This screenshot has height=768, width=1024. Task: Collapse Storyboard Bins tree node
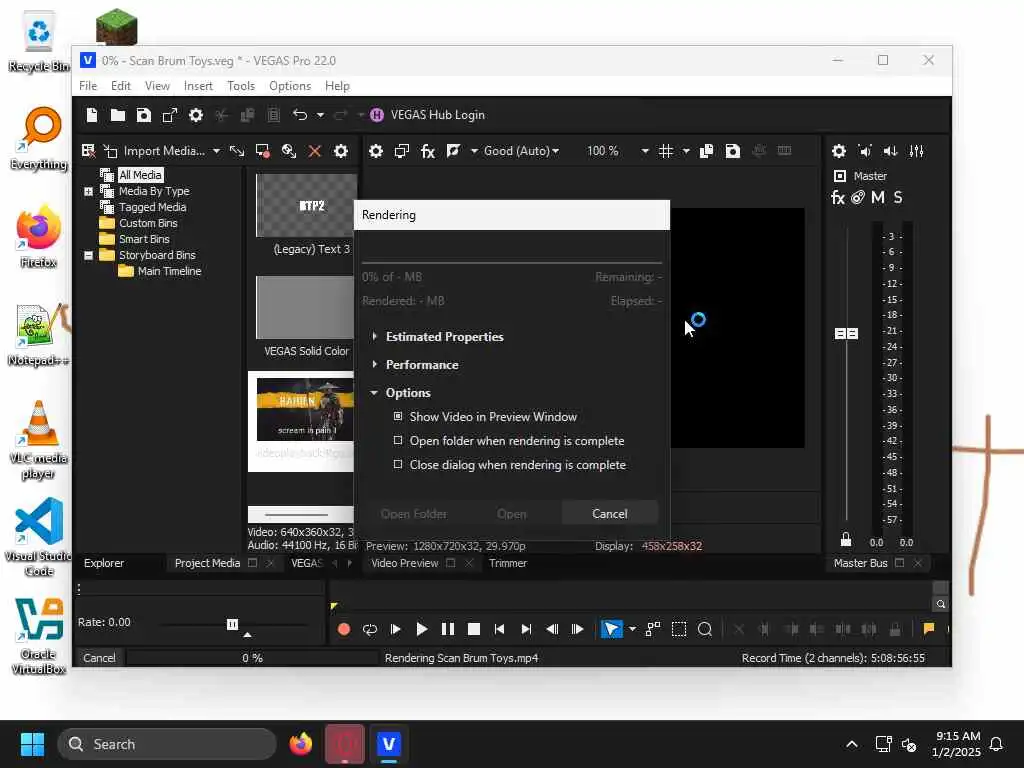coord(88,255)
